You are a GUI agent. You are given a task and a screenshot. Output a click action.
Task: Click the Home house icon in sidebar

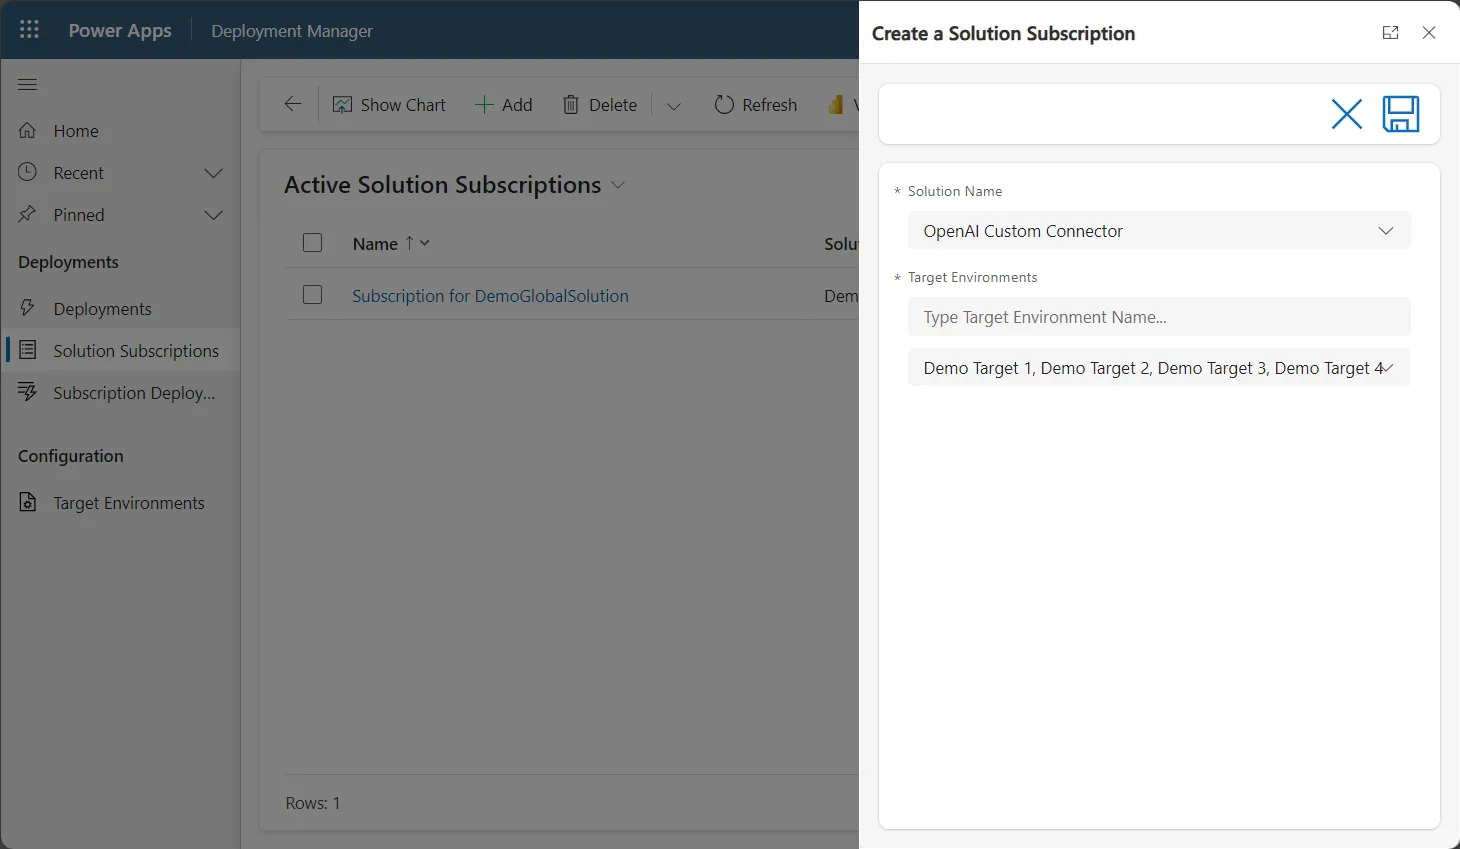coord(28,131)
